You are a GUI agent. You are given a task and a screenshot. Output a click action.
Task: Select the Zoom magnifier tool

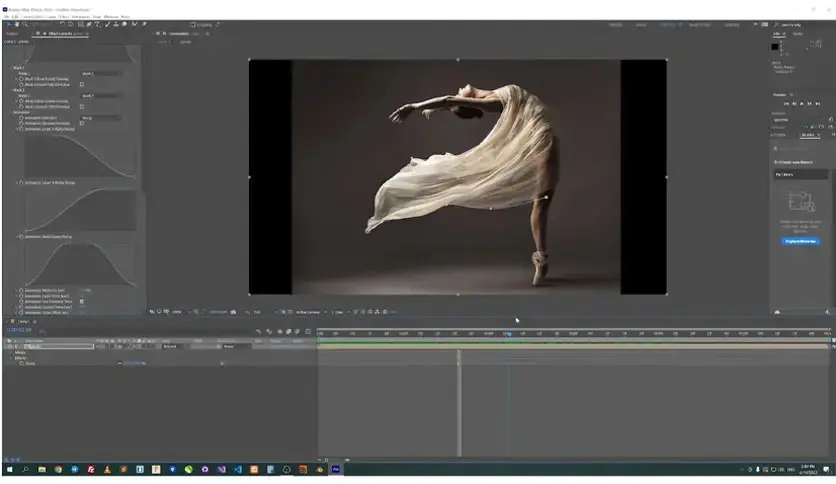pyautogui.click(x=25, y=24)
